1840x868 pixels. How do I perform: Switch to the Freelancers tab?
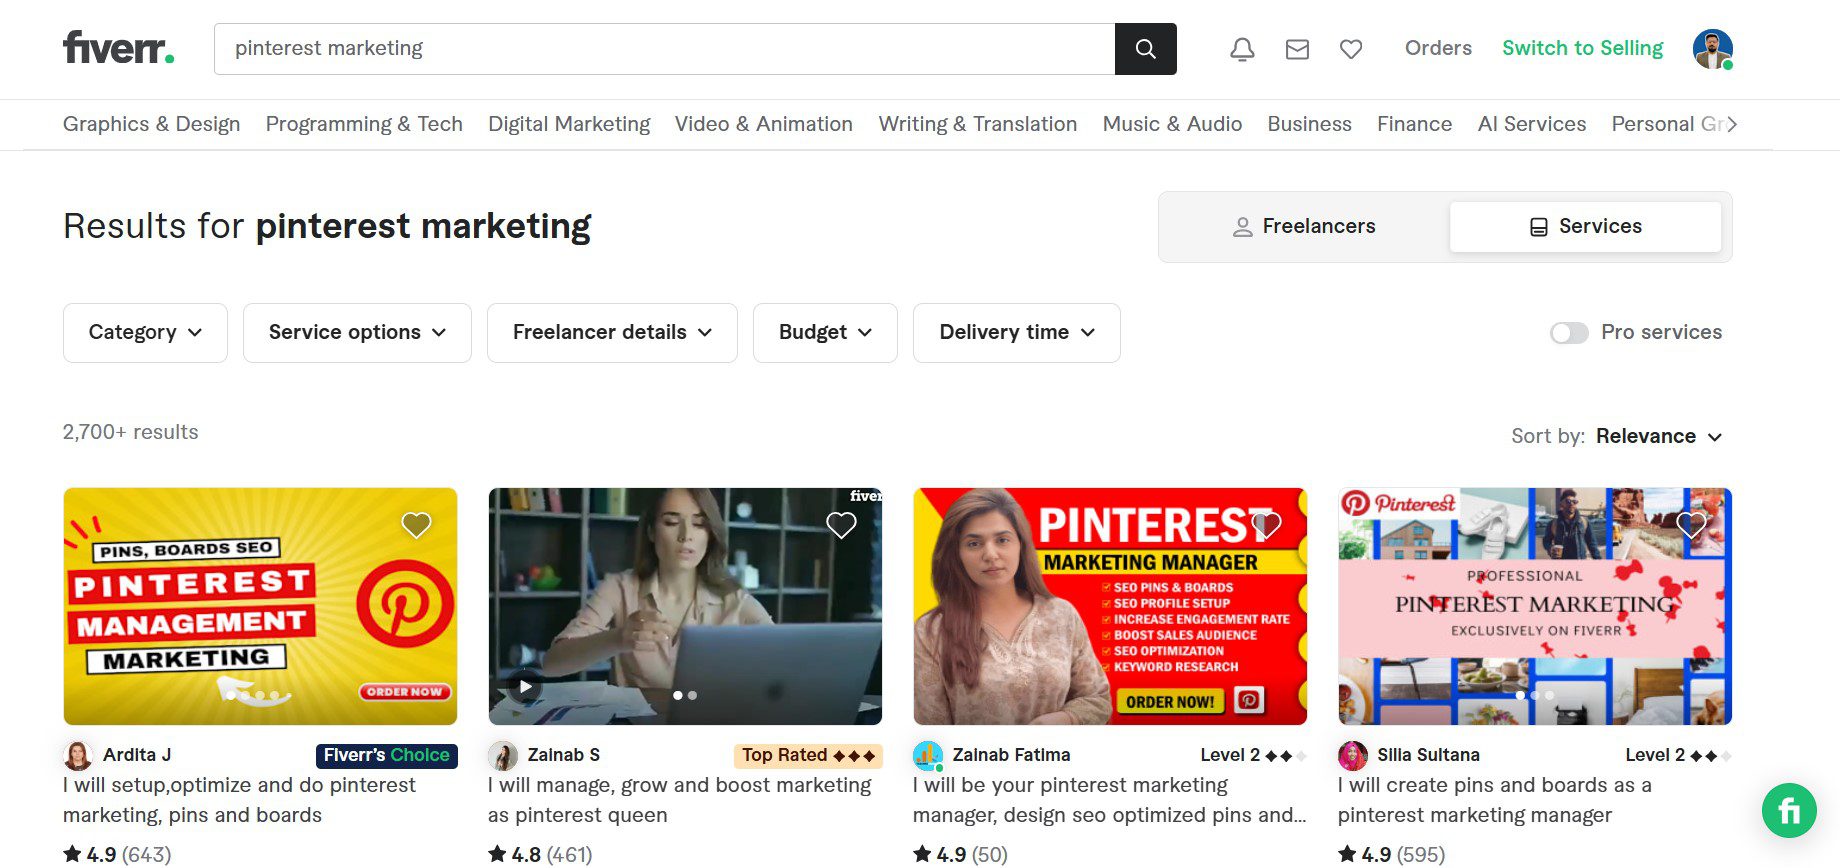point(1304,227)
